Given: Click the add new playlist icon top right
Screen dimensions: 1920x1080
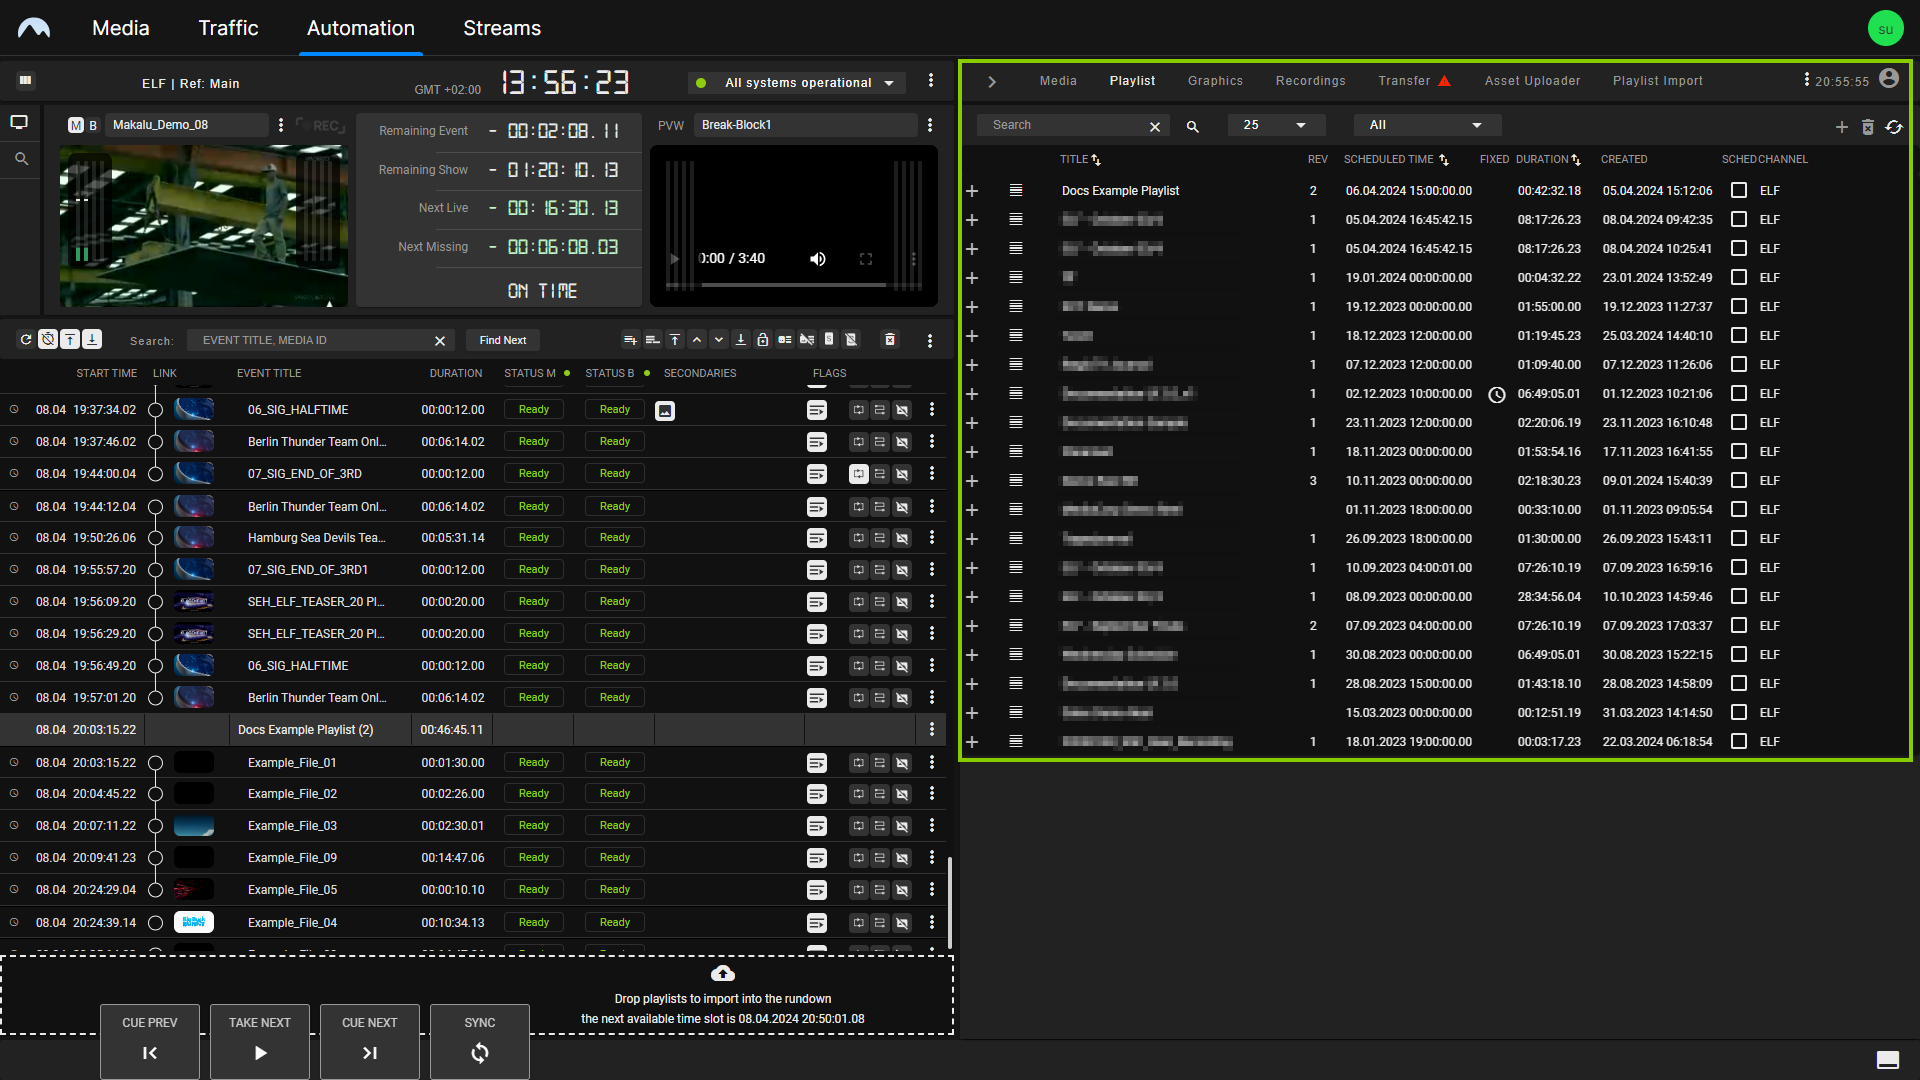Looking at the screenshot, I should [x=1842, y=124].
